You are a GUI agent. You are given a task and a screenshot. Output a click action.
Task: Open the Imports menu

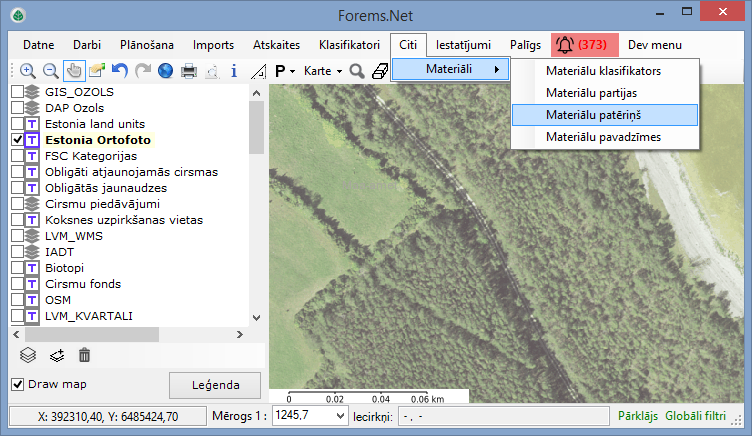pyautogui.click(x=213, y=45)
